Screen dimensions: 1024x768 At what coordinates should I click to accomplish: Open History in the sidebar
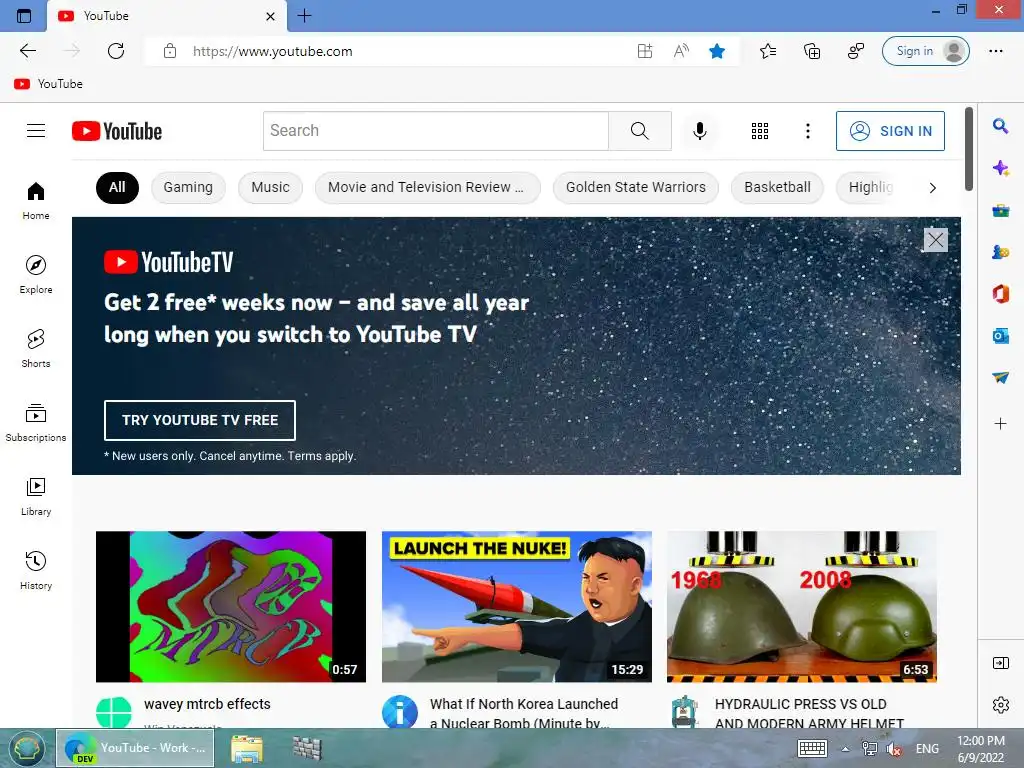(x=36, y=571)
